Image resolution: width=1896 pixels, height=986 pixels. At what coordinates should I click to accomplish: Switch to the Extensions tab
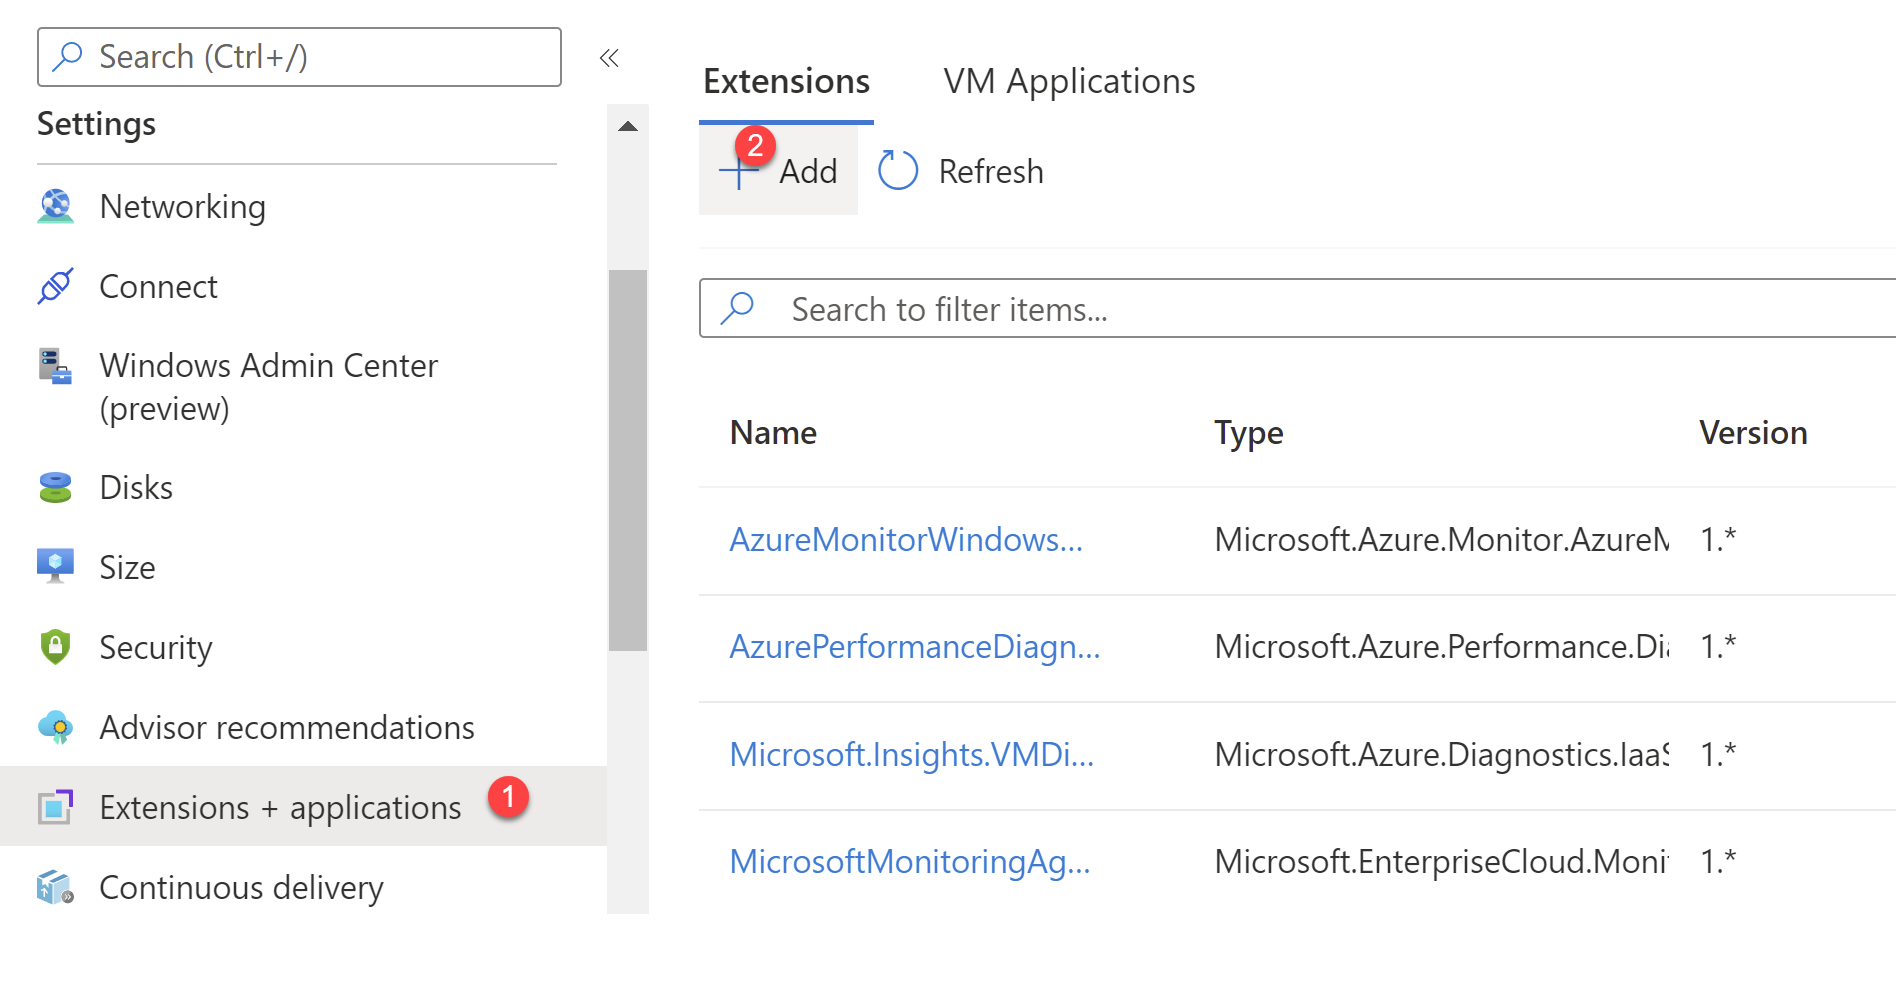click(x=786, y=81)
